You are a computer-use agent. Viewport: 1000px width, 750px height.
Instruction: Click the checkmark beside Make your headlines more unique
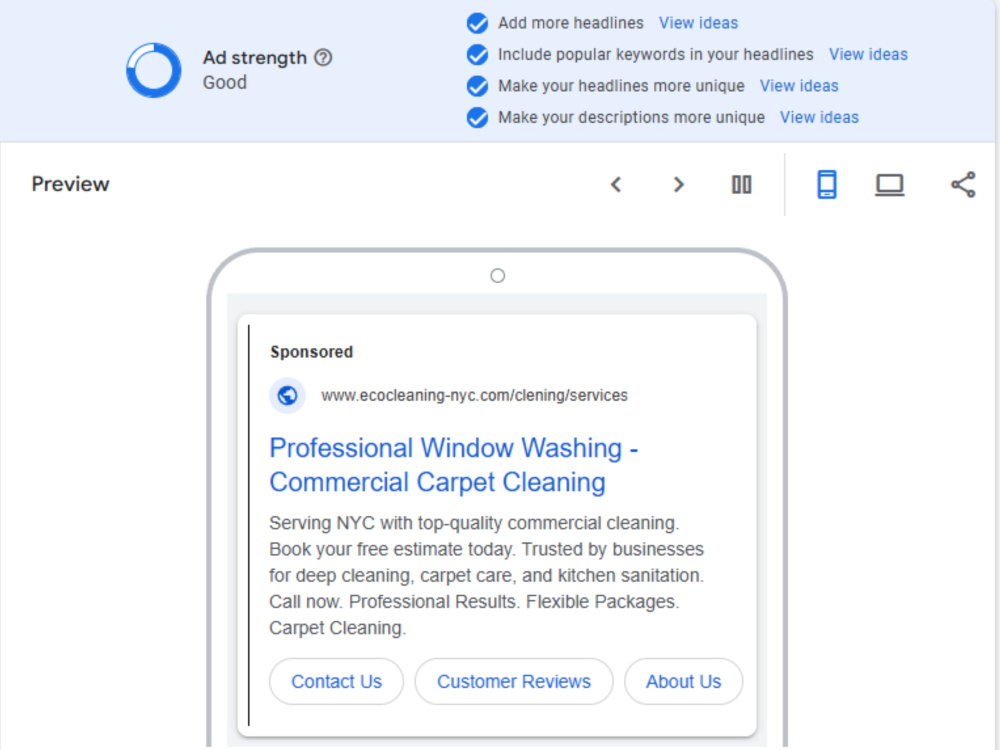477,85
